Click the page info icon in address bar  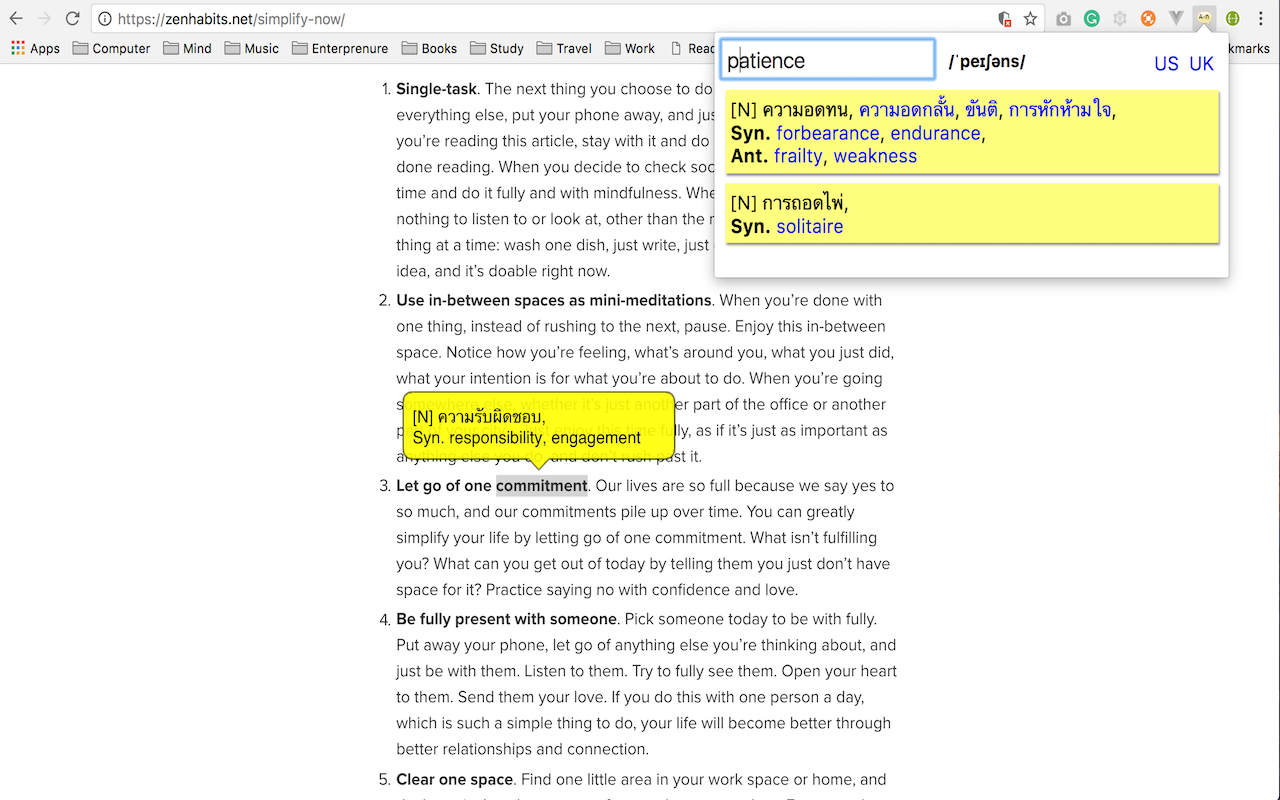105,17
